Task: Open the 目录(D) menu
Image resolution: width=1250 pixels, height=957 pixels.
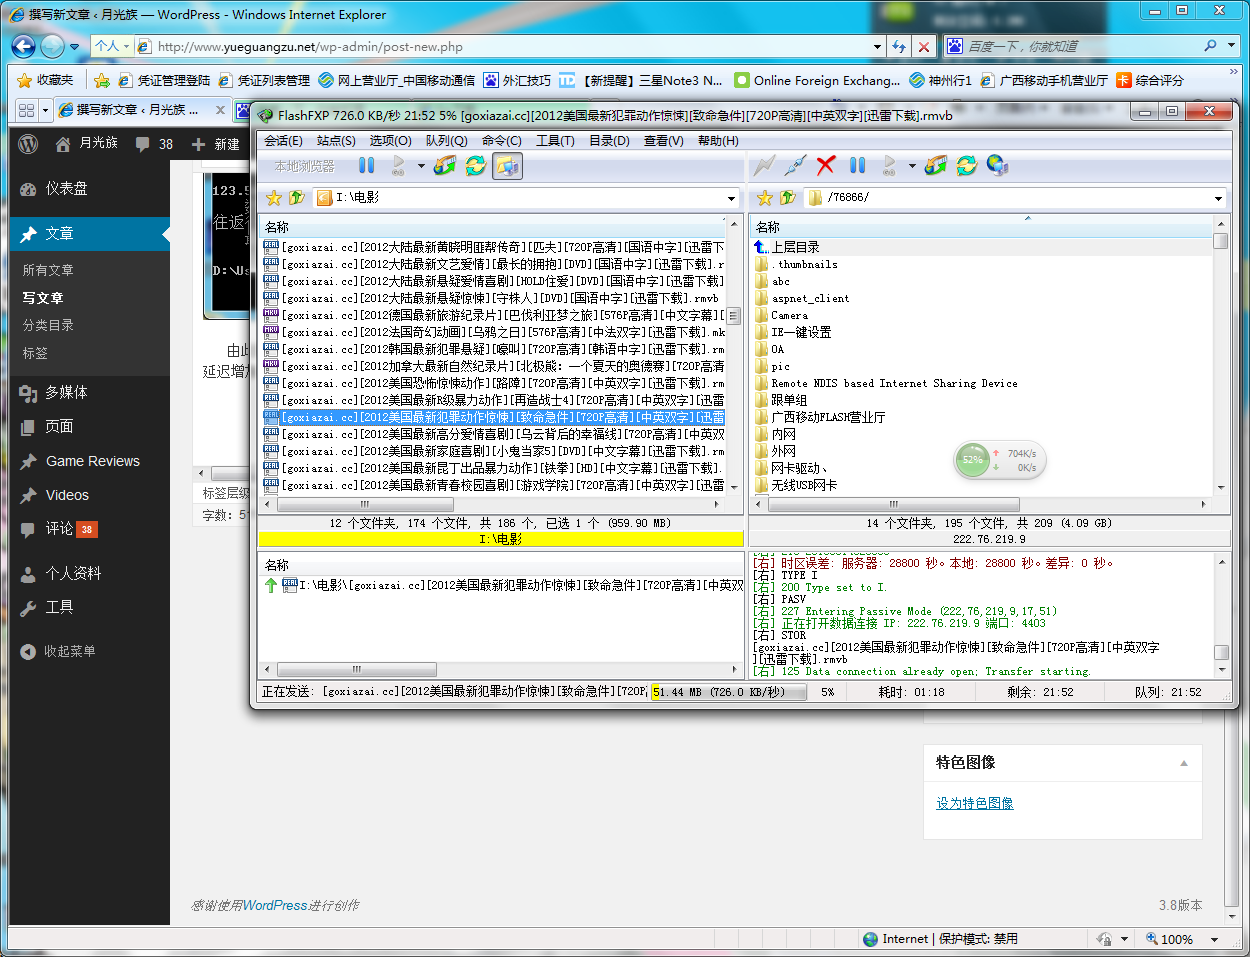Action: click(x=609, y=141)
